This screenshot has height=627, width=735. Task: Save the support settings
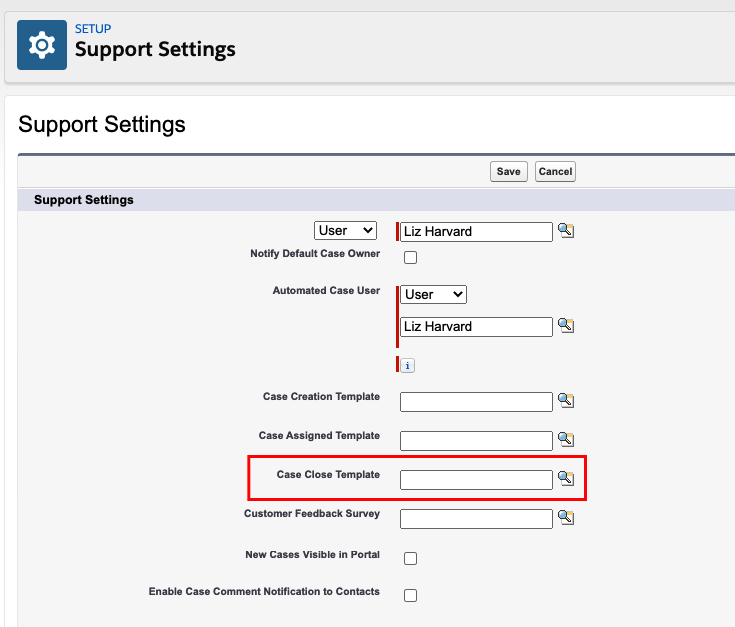(509, 172)
